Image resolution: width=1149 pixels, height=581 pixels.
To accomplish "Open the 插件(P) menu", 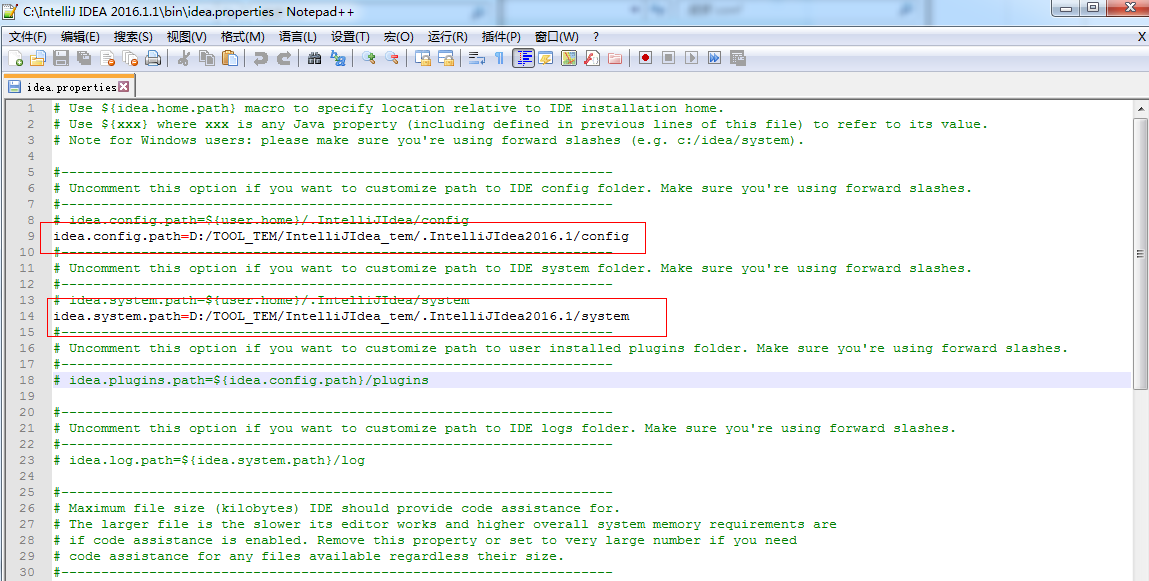I will click(x=500, y=37).
